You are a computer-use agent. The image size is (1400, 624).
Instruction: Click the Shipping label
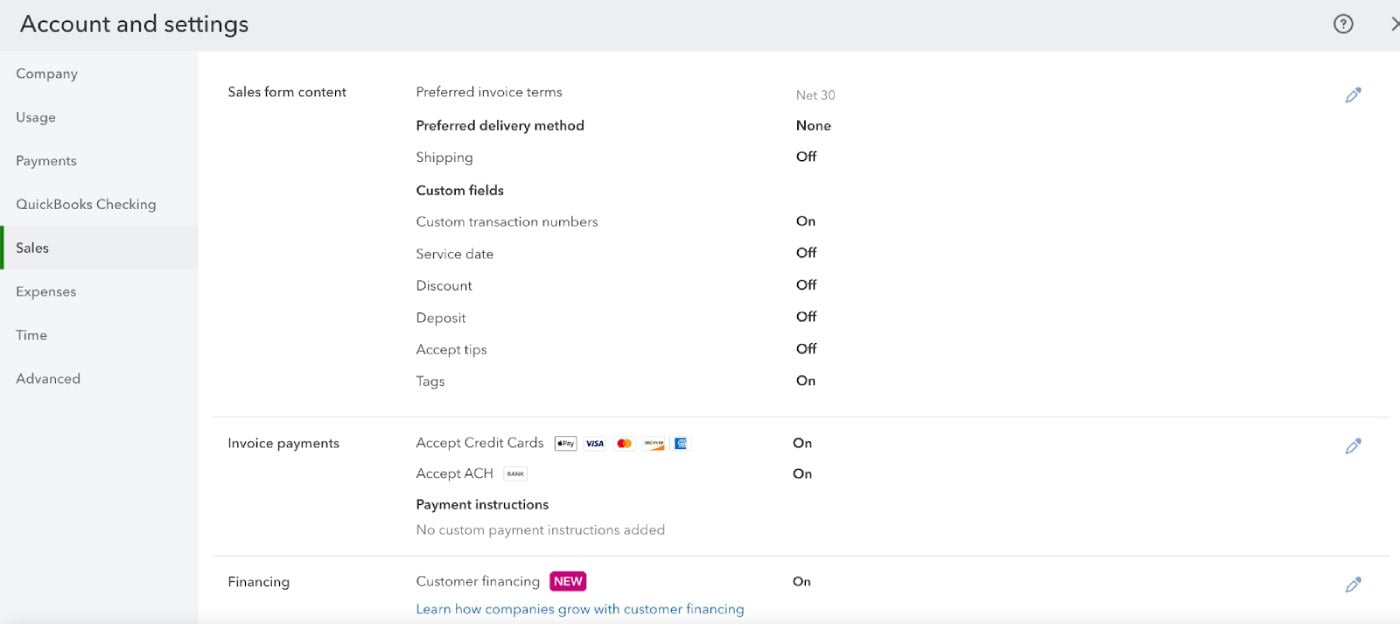pyautogui.click(x=444, y=158)
